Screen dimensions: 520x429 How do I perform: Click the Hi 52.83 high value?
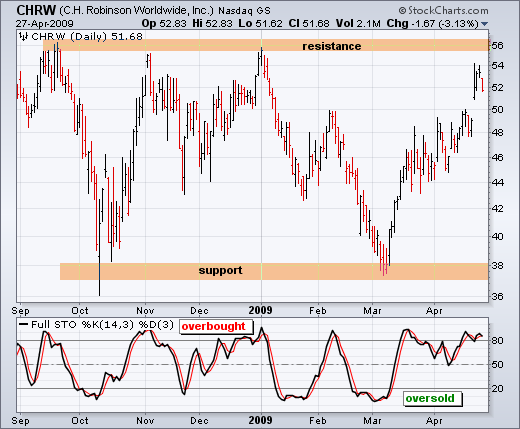pyautogui.click(x=212, y=24)
